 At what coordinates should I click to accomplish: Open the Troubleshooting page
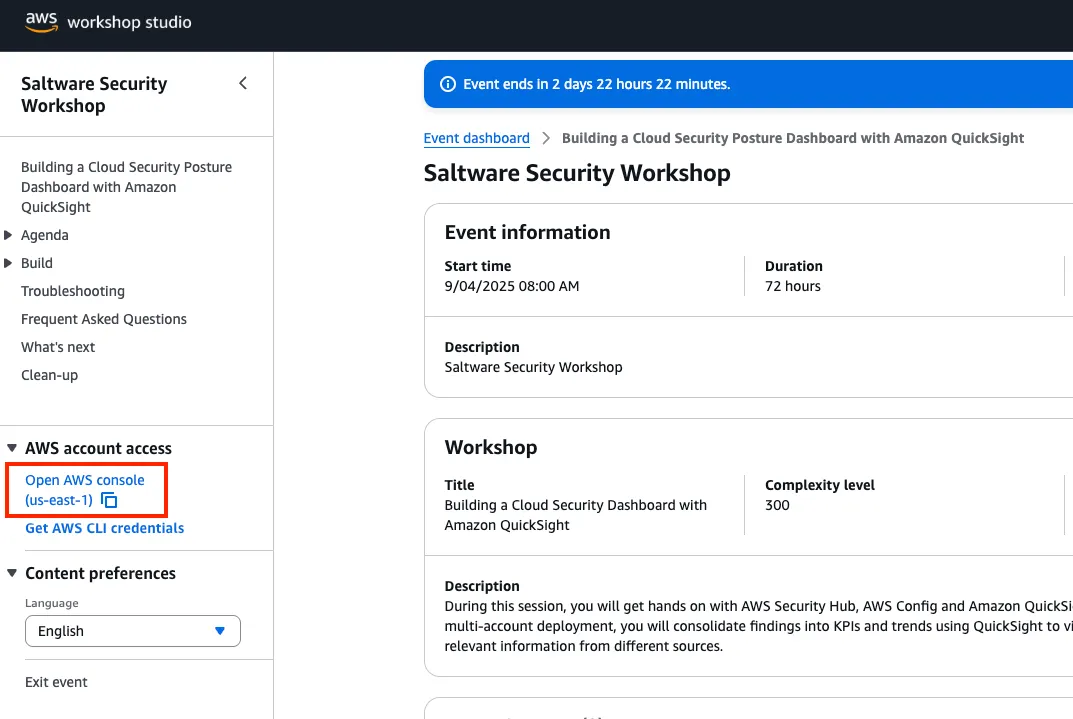tap(73, 291)
